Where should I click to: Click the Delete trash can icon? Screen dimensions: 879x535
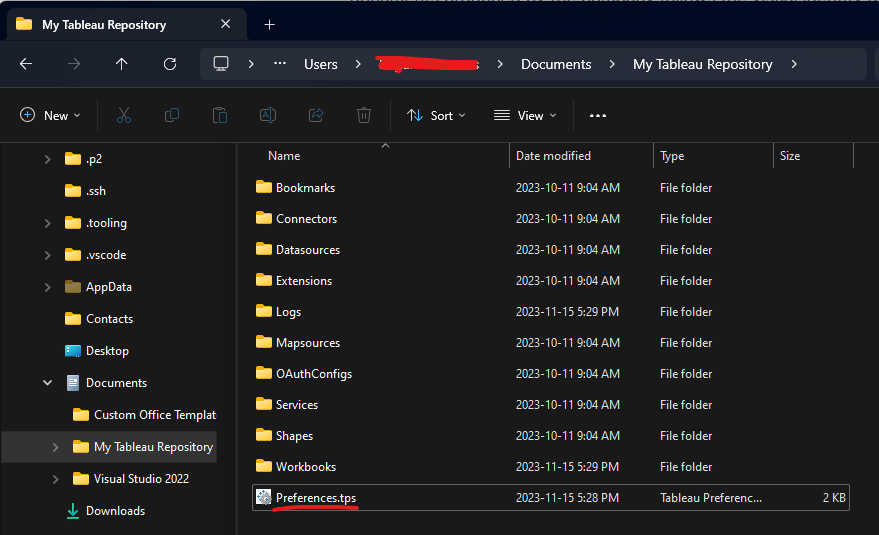point(364,116)
